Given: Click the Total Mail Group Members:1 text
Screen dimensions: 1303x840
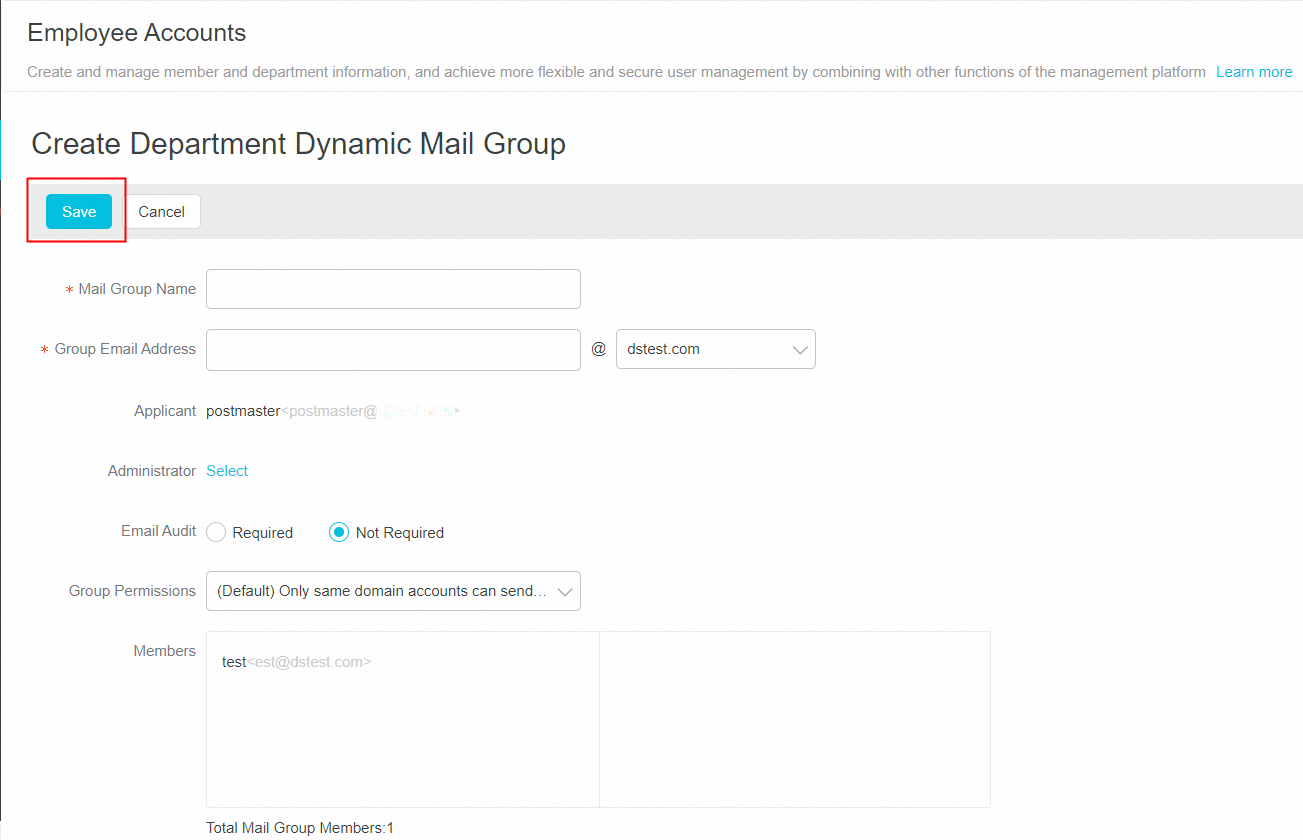Looking at the screenshot, I should tap(300, 828).
